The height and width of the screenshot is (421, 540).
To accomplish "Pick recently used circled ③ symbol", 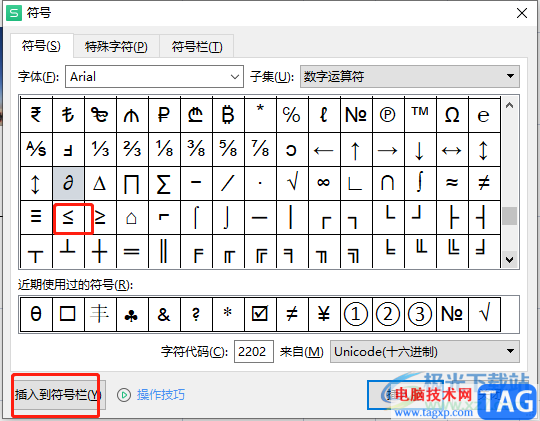I will pyautogui.click(x=420, y=314).
